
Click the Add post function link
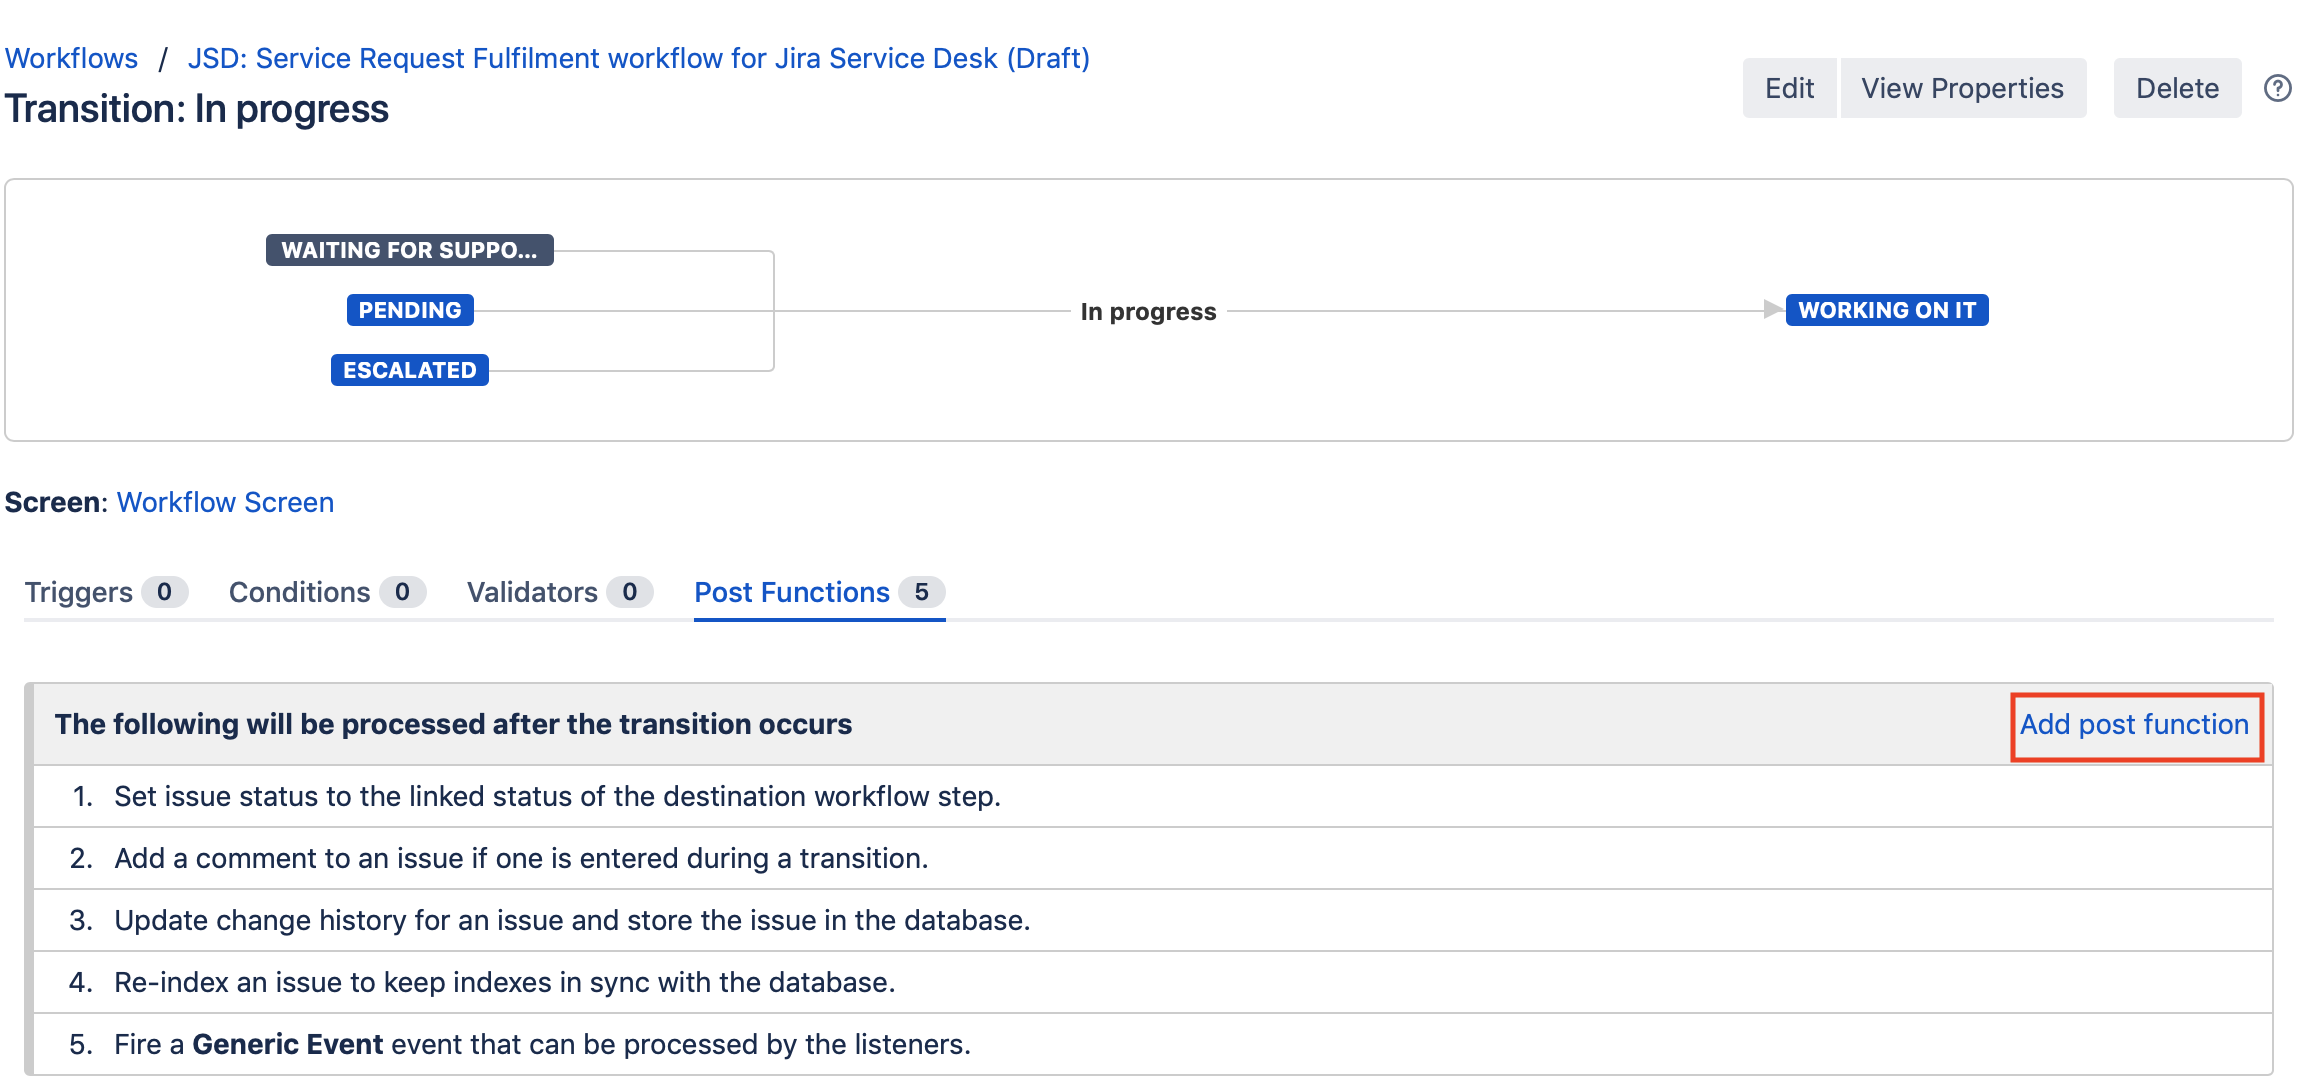(x=2137, y=724)
